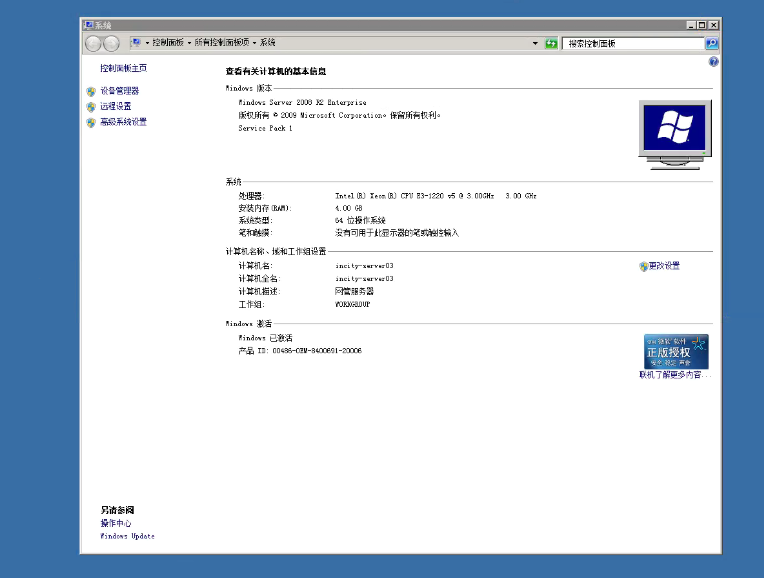Maximize the 系统 window
Screen dimensions: 764x578
coord(702,25)
